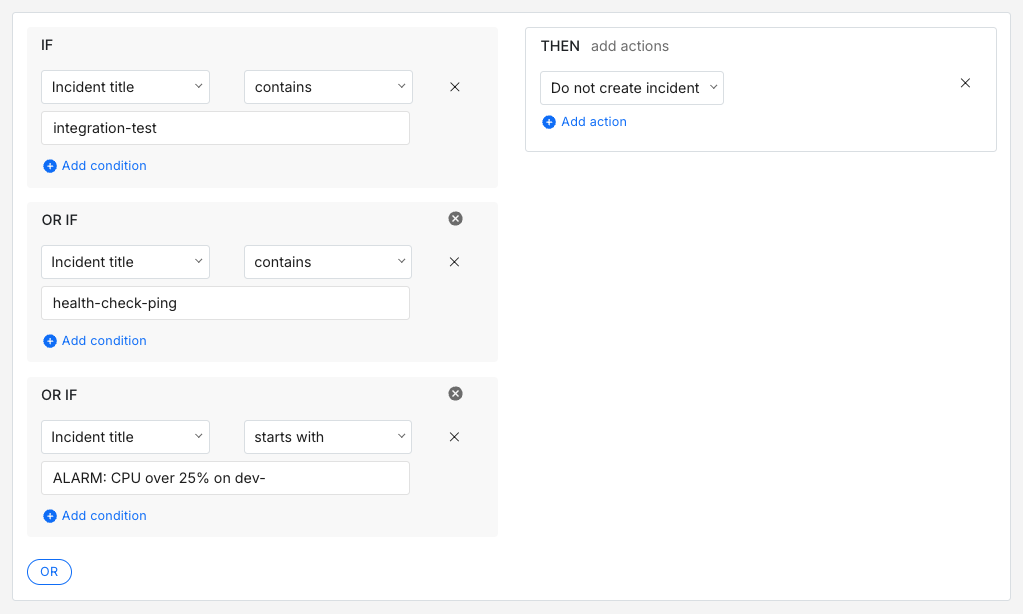The width and height of the screenshot is (1023, 614).
Task: Remove the starts-with condition row using its X
Action: pyautogui.click(x=455, y=437)
